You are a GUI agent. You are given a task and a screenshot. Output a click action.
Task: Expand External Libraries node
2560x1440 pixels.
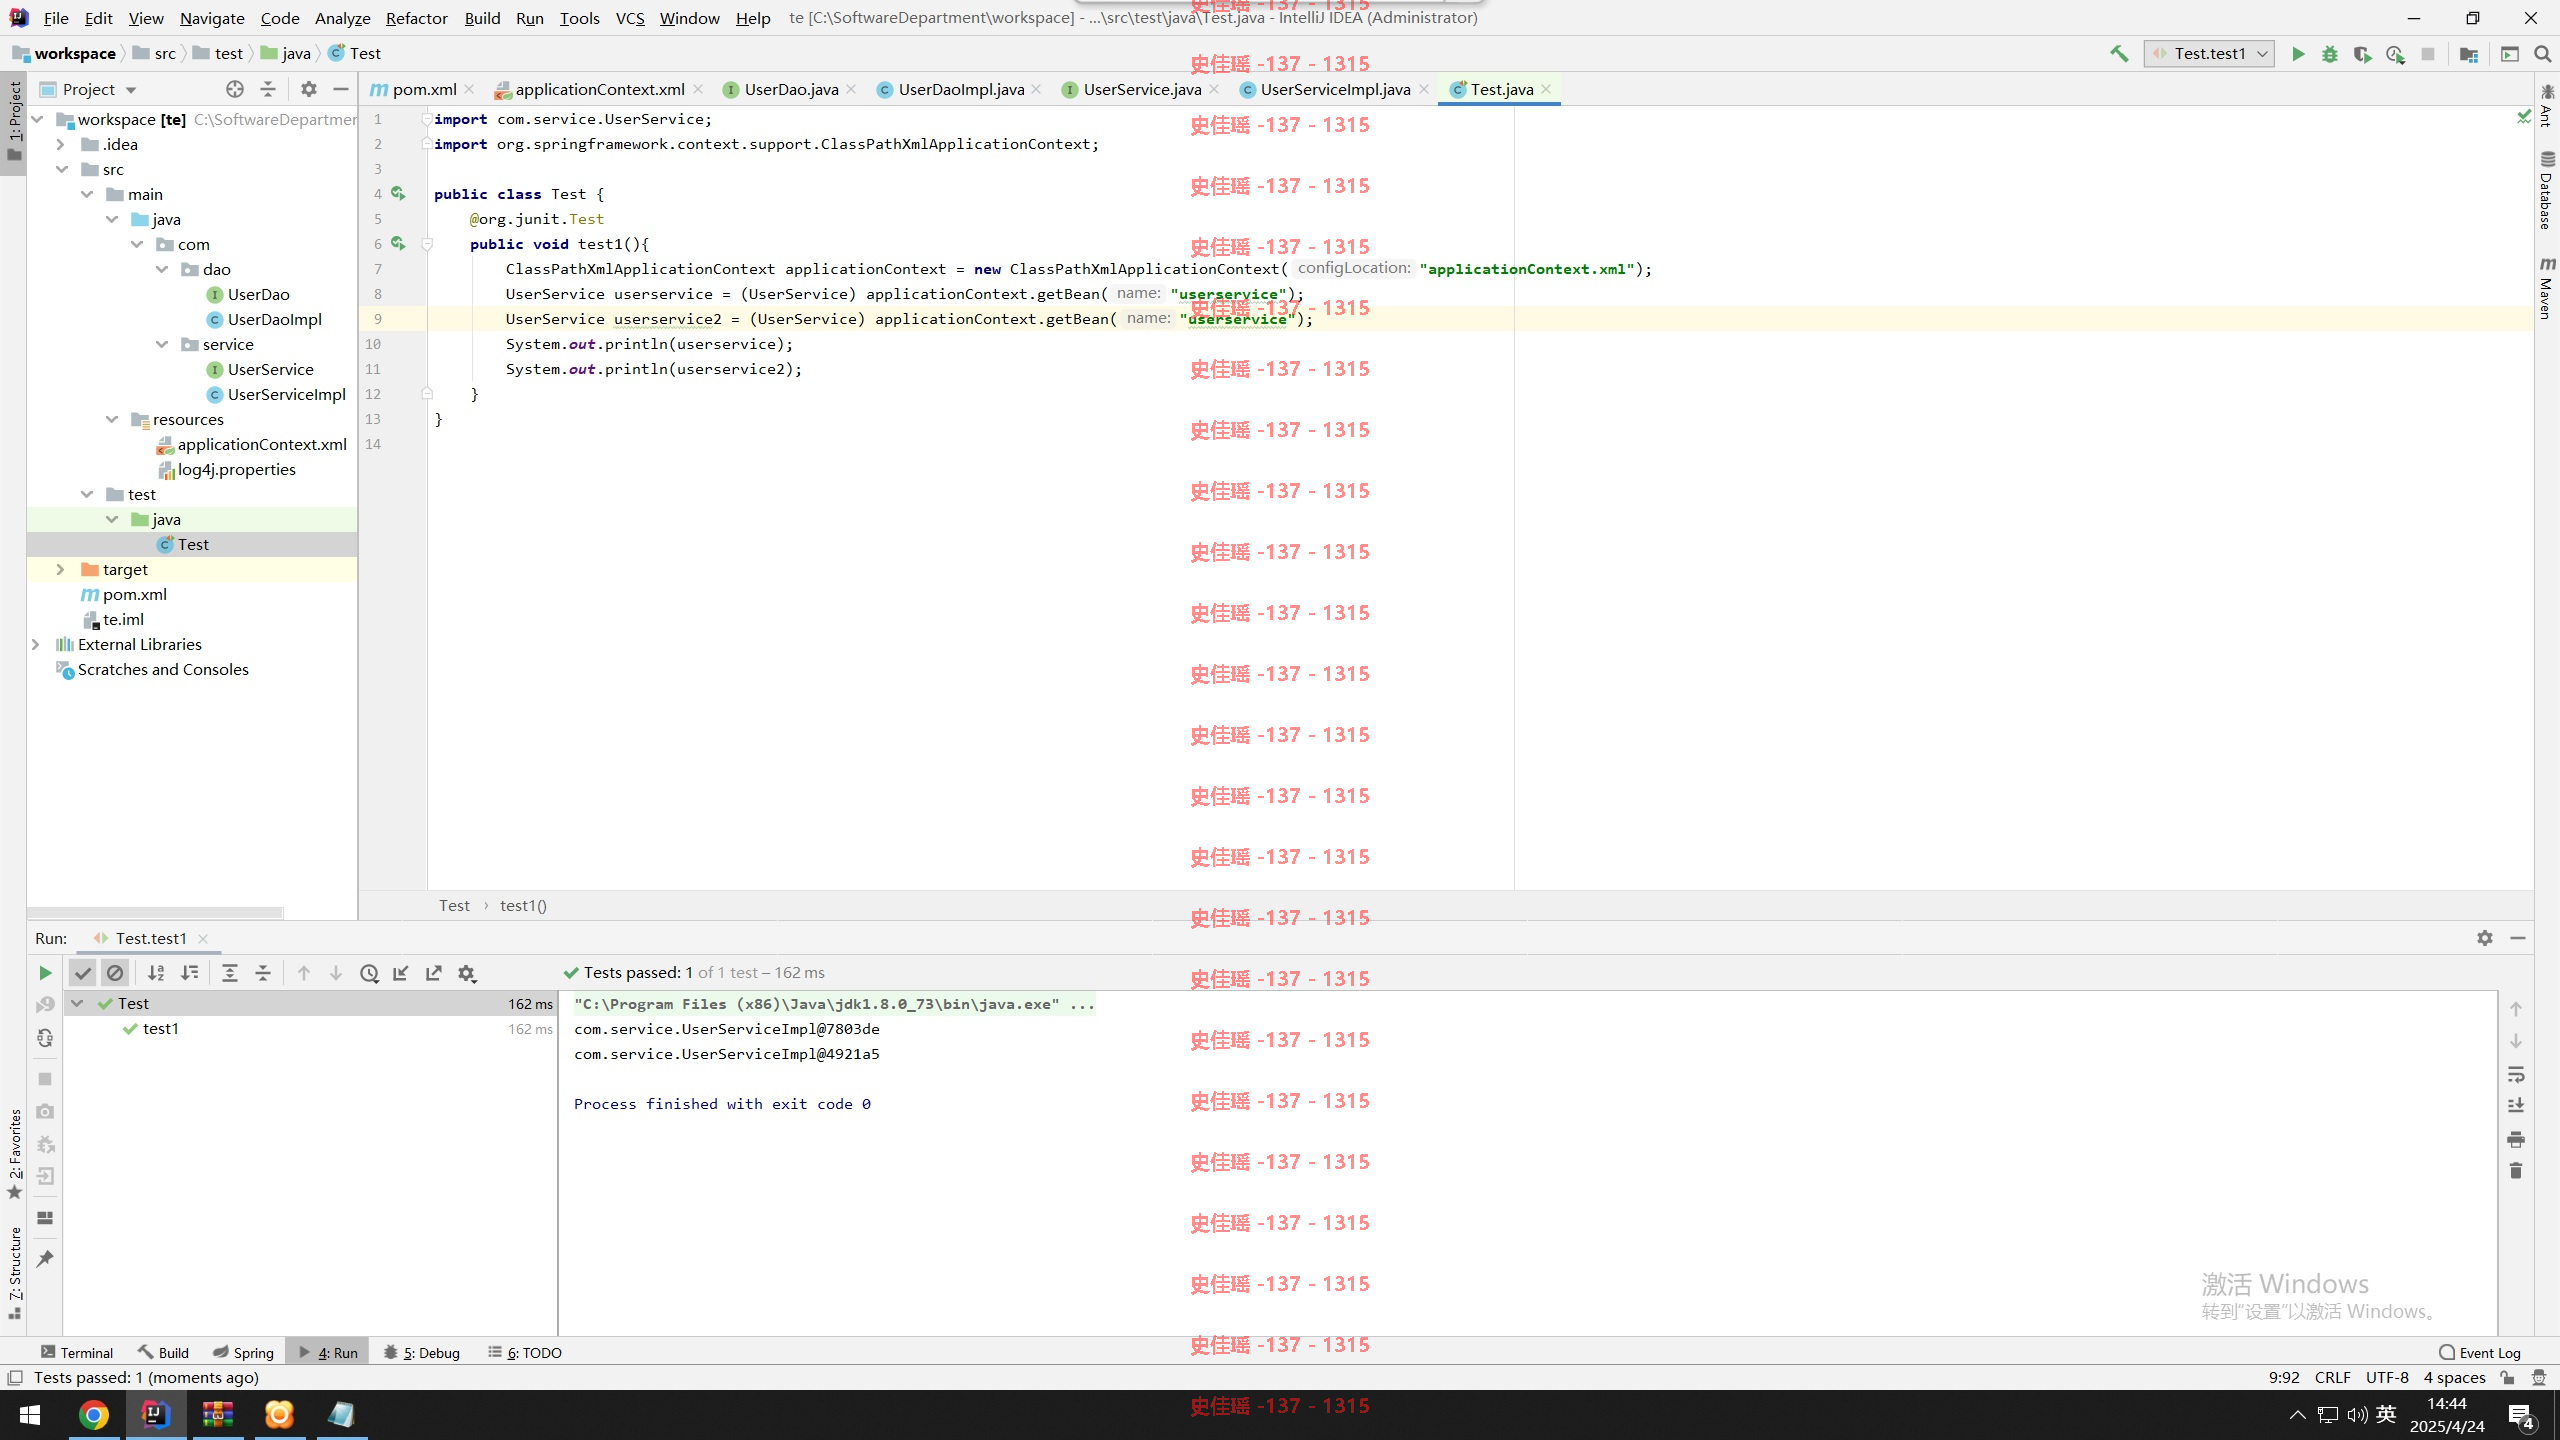35,644
